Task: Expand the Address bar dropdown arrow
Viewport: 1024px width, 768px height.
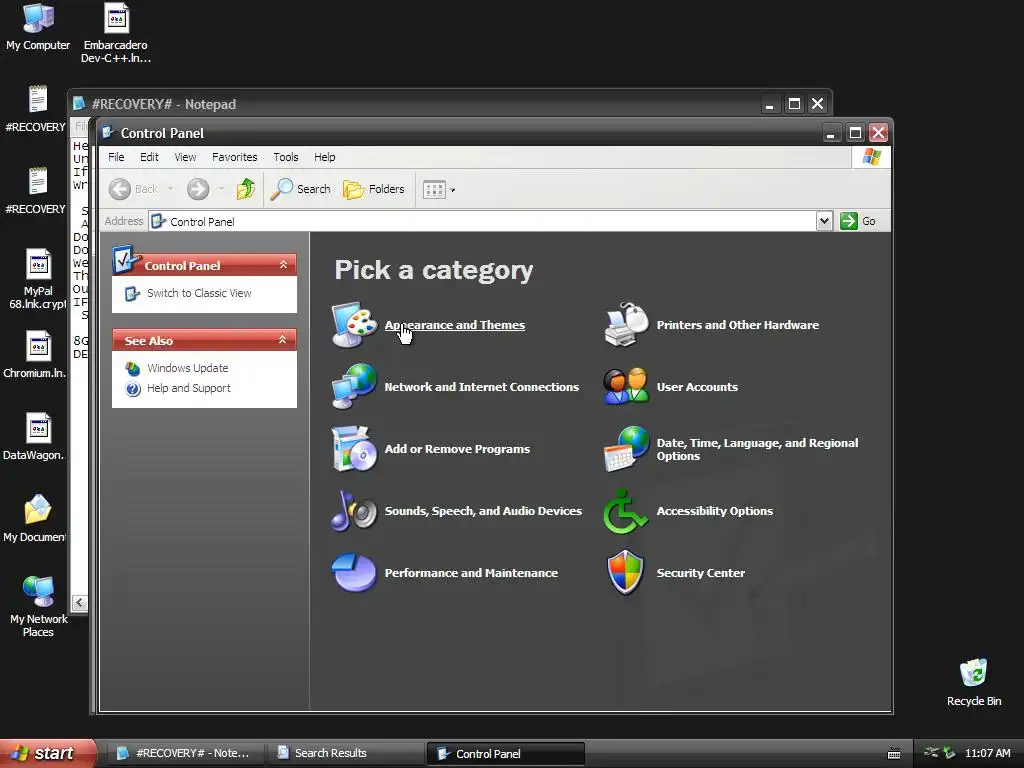Action: [x=824, y=221]
